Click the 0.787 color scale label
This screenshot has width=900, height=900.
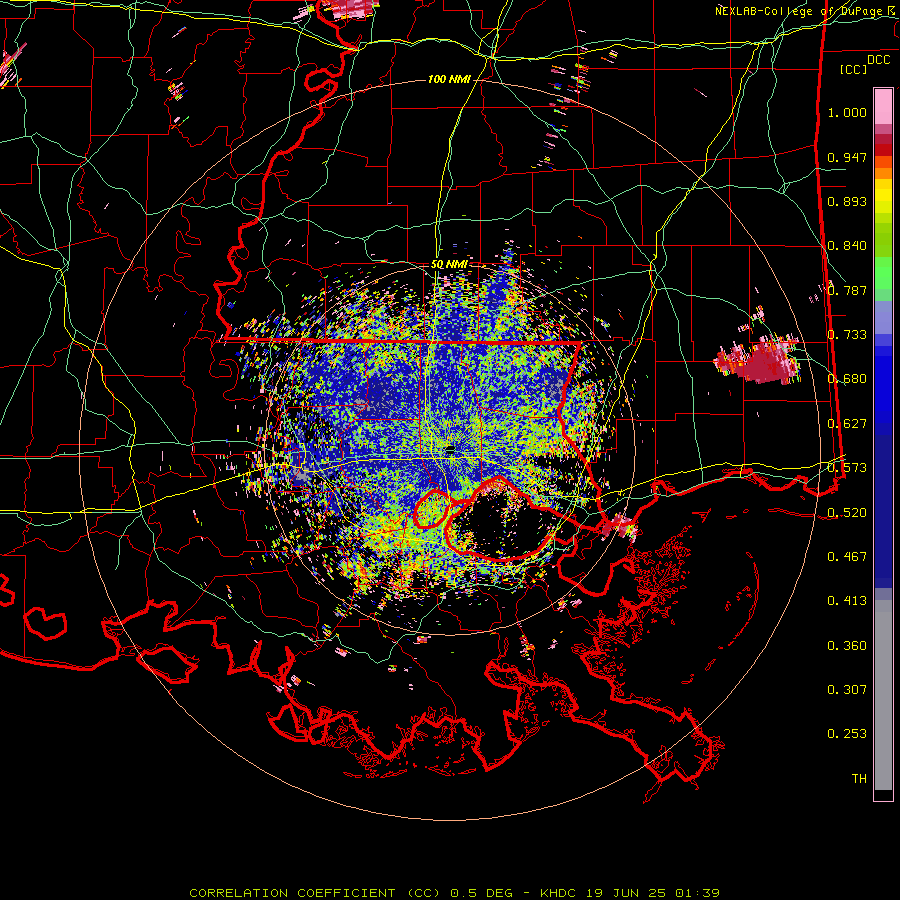[x=847, y=290]
